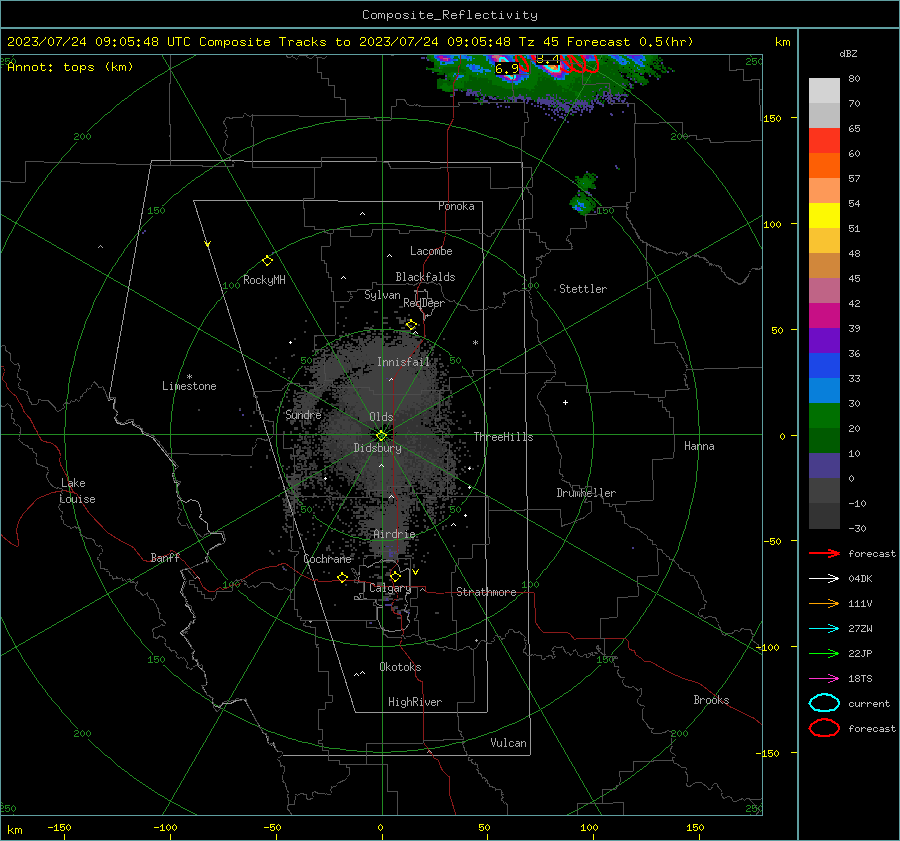Click the Didsbury label
This screenshot has height=841, width=900.
(x=377, y=448)
